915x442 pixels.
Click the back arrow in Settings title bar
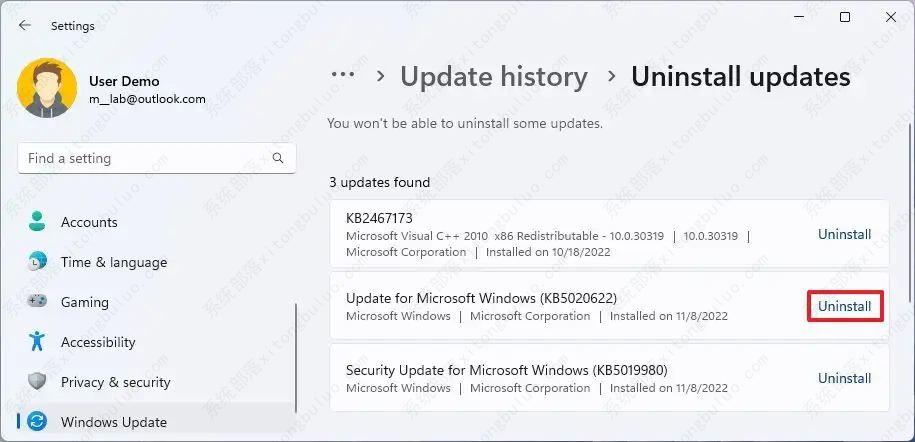(x=25, y=26)
